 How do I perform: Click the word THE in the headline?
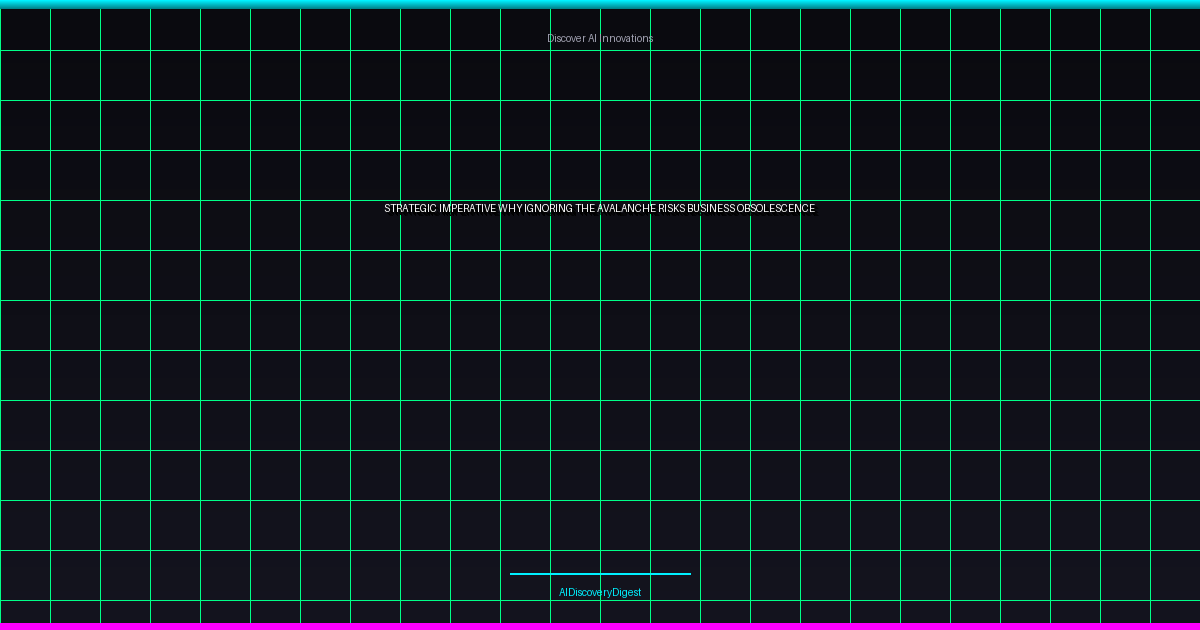point(585,208)
